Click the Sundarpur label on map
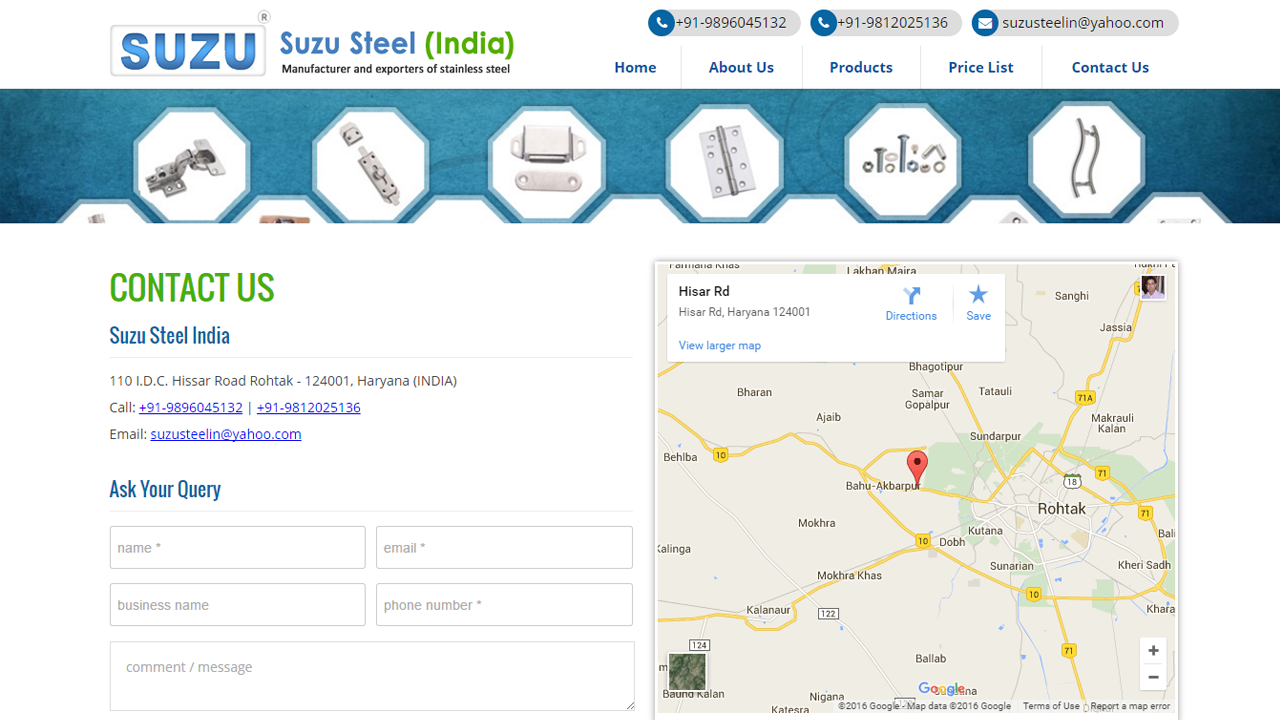 [995, 437]
